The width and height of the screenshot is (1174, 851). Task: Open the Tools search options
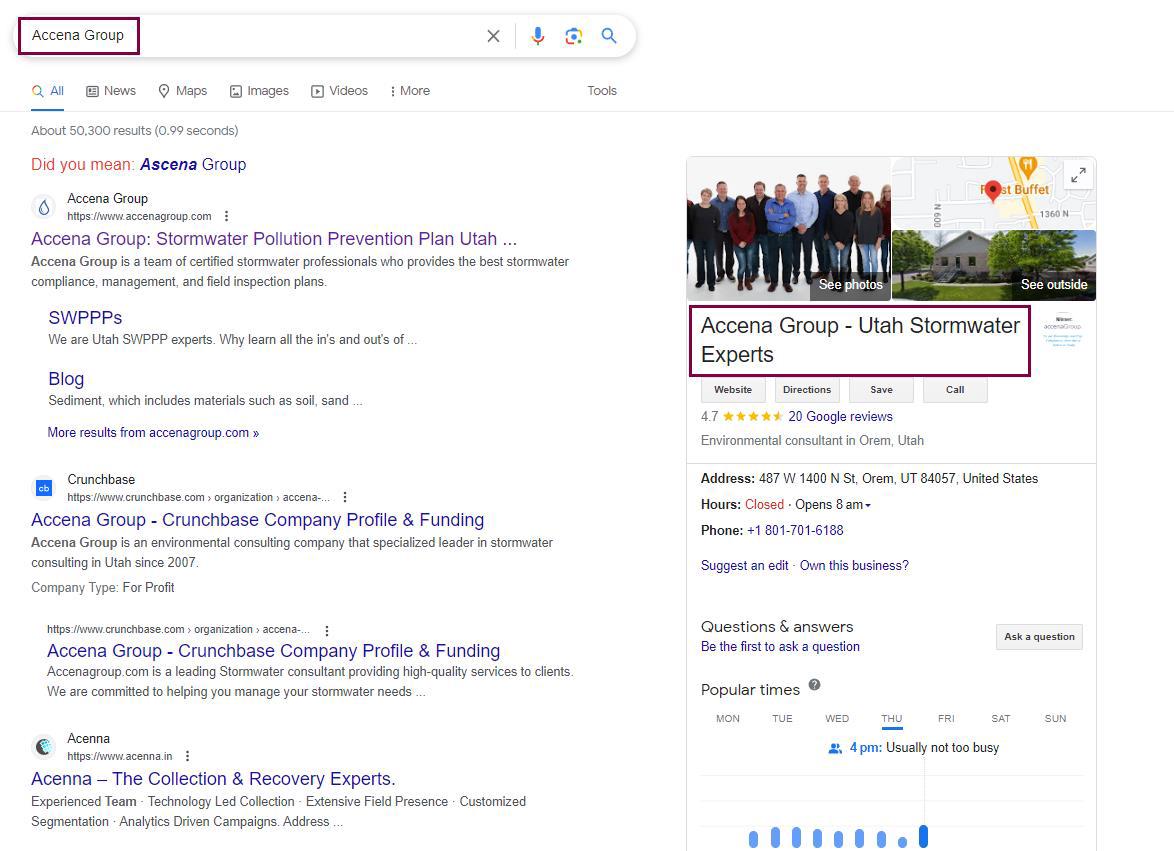coord(601,91)
